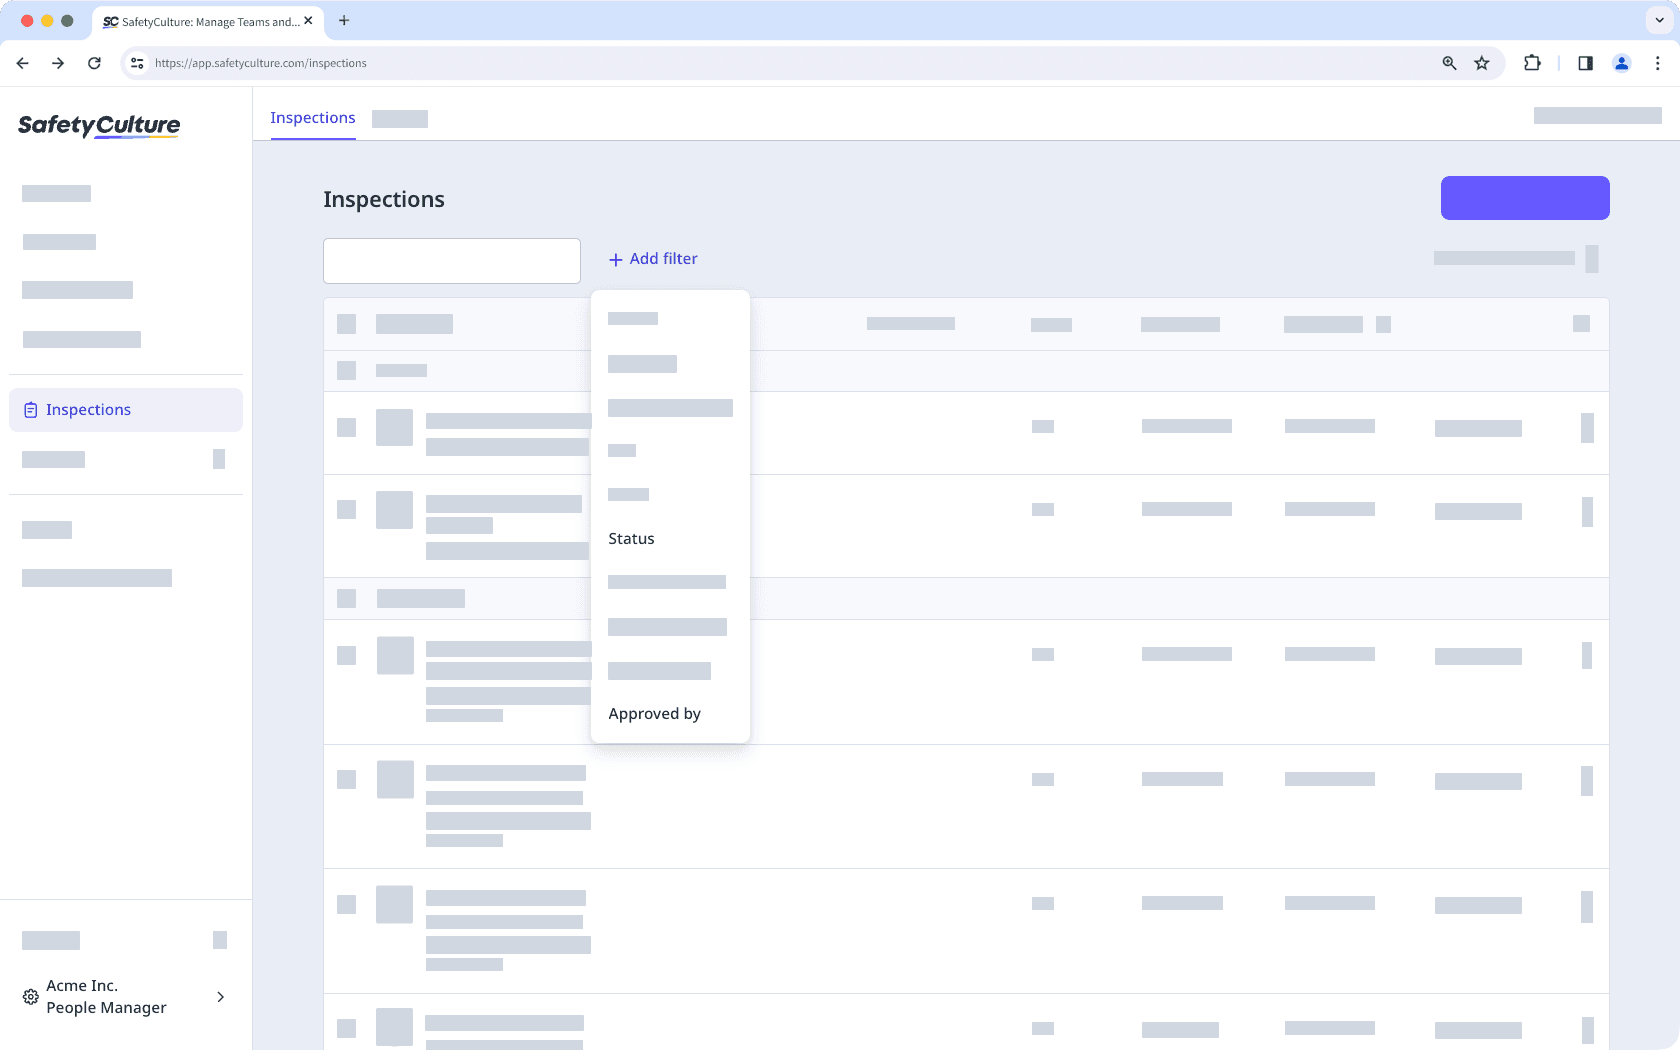The height and width of the screenshot is (1050, 1680).
Task: Select the header checkbox to select all inspections
Action: pos(347,323)
